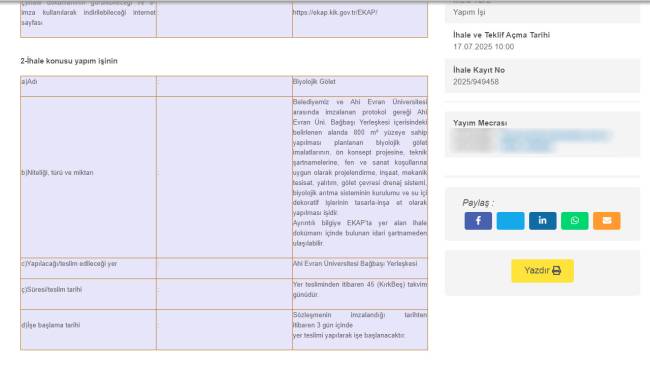Viewport: 650px width, 366px height.
Task: Select 'c)Yapılacağı/teslim edileceği yer' label
Action: coord(69,264)
